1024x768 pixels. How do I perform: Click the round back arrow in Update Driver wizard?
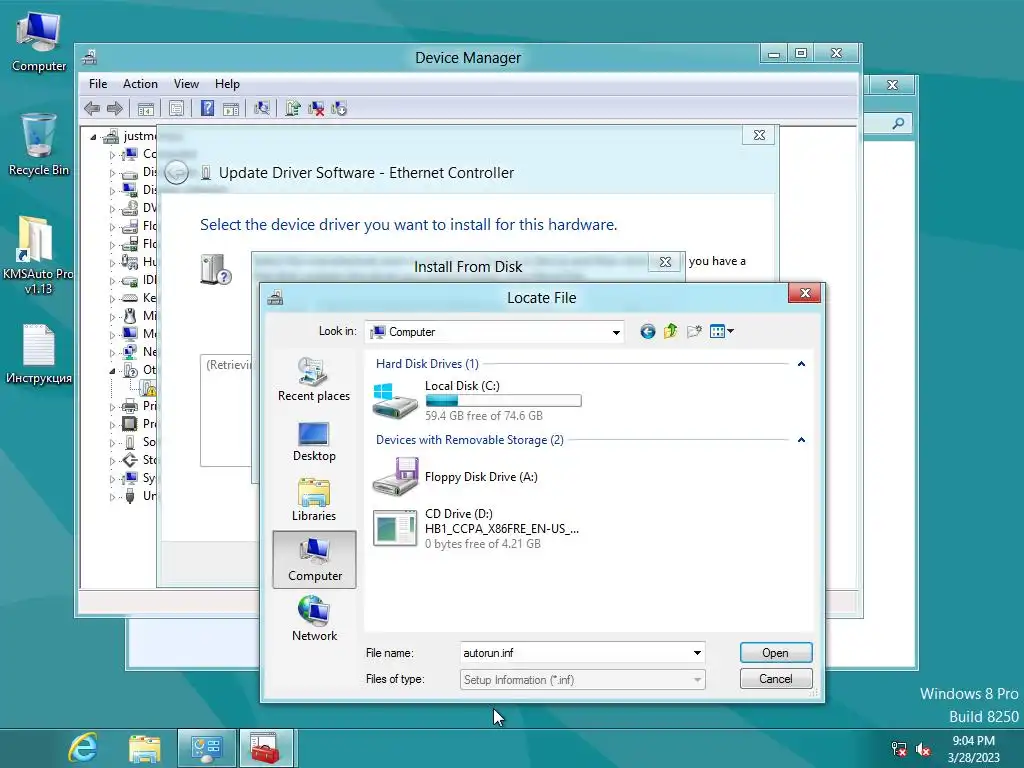(x=176, y=172)
